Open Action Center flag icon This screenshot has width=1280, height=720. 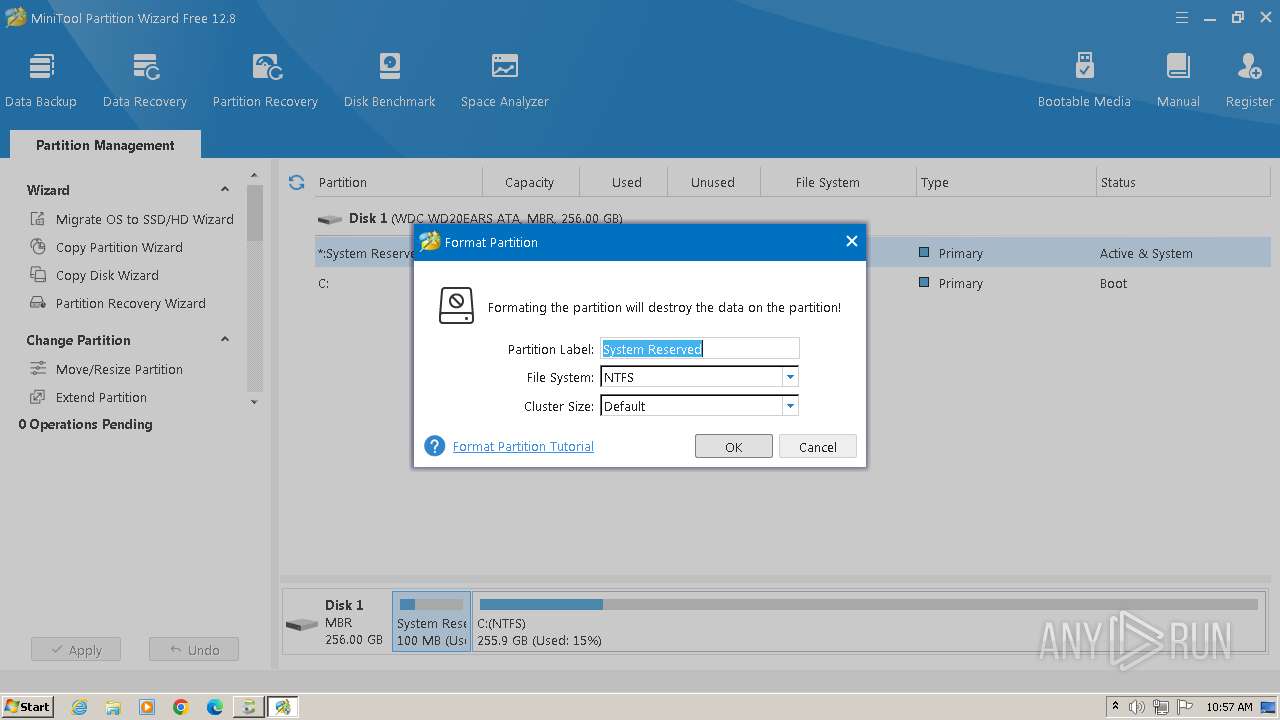[1183, 707]
